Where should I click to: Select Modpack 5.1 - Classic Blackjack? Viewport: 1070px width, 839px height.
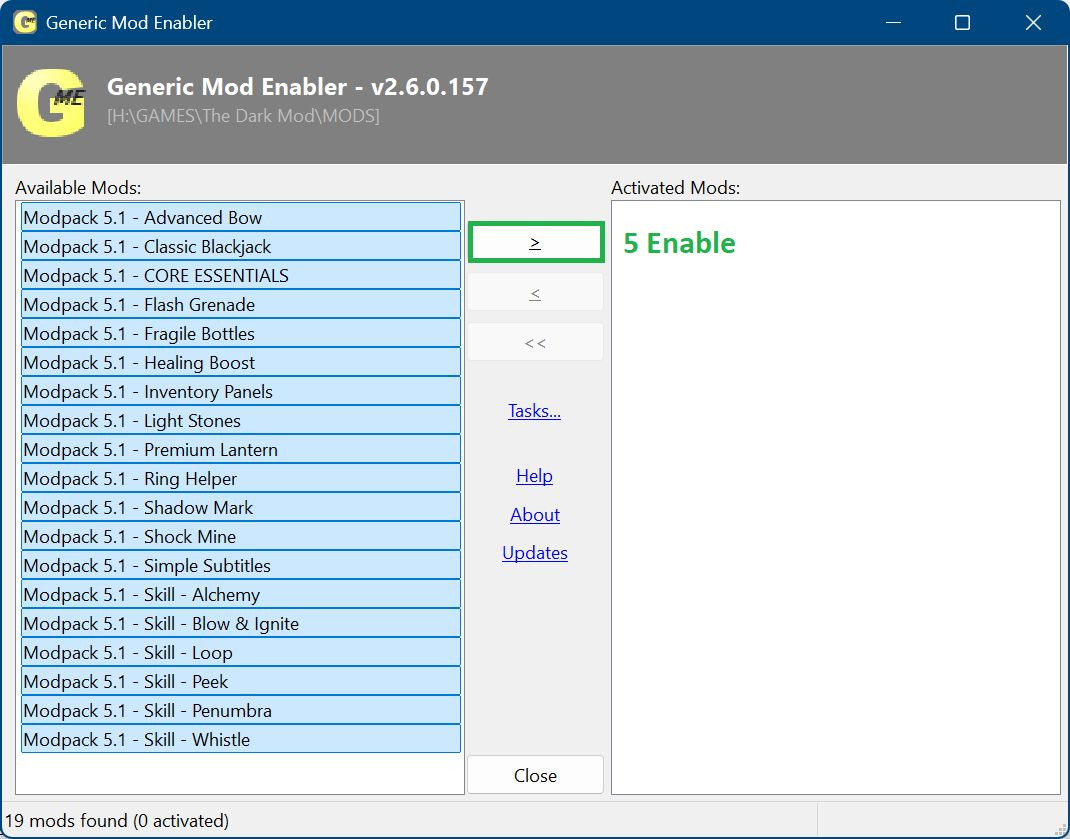(241, 246)
